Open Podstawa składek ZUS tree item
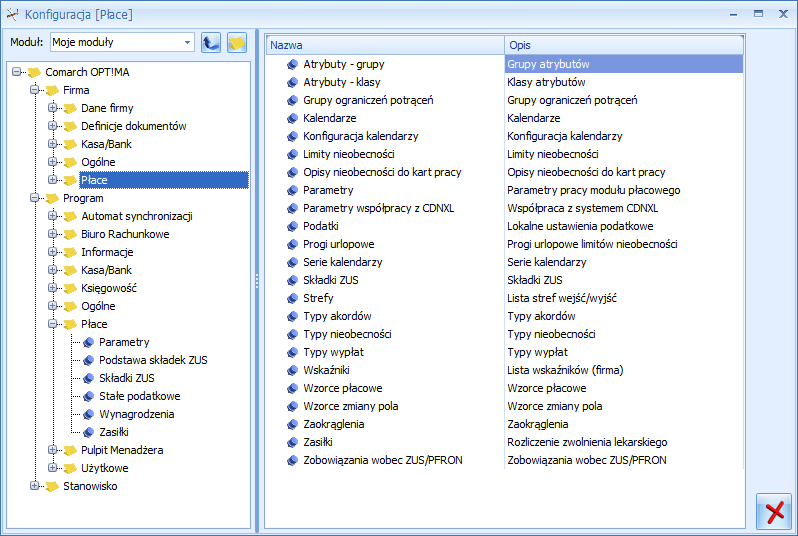Screen dimensions: 798x536 pos(153,360)
